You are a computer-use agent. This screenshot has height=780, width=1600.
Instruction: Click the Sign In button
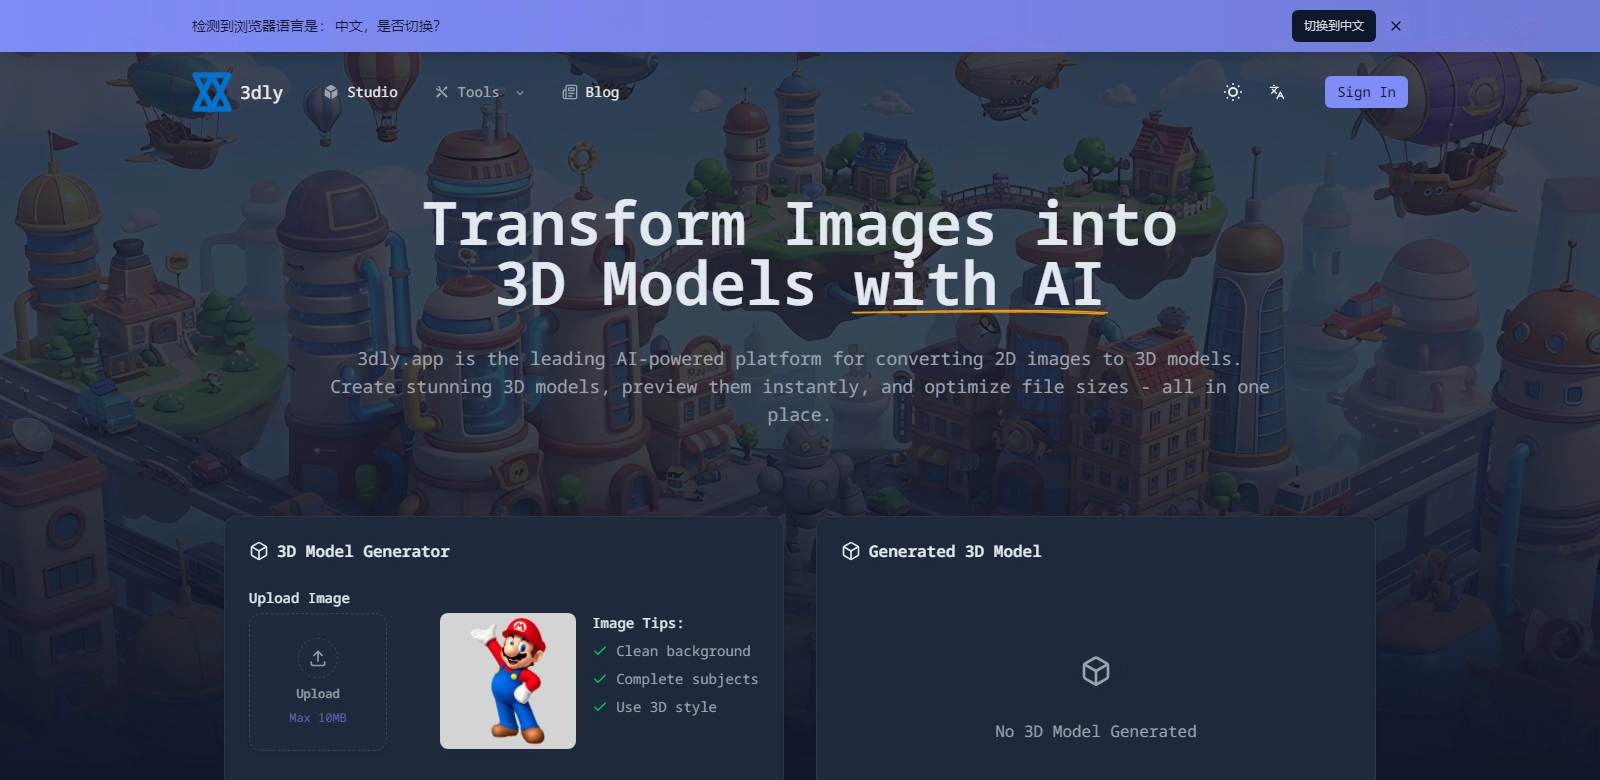point(1366,92)
